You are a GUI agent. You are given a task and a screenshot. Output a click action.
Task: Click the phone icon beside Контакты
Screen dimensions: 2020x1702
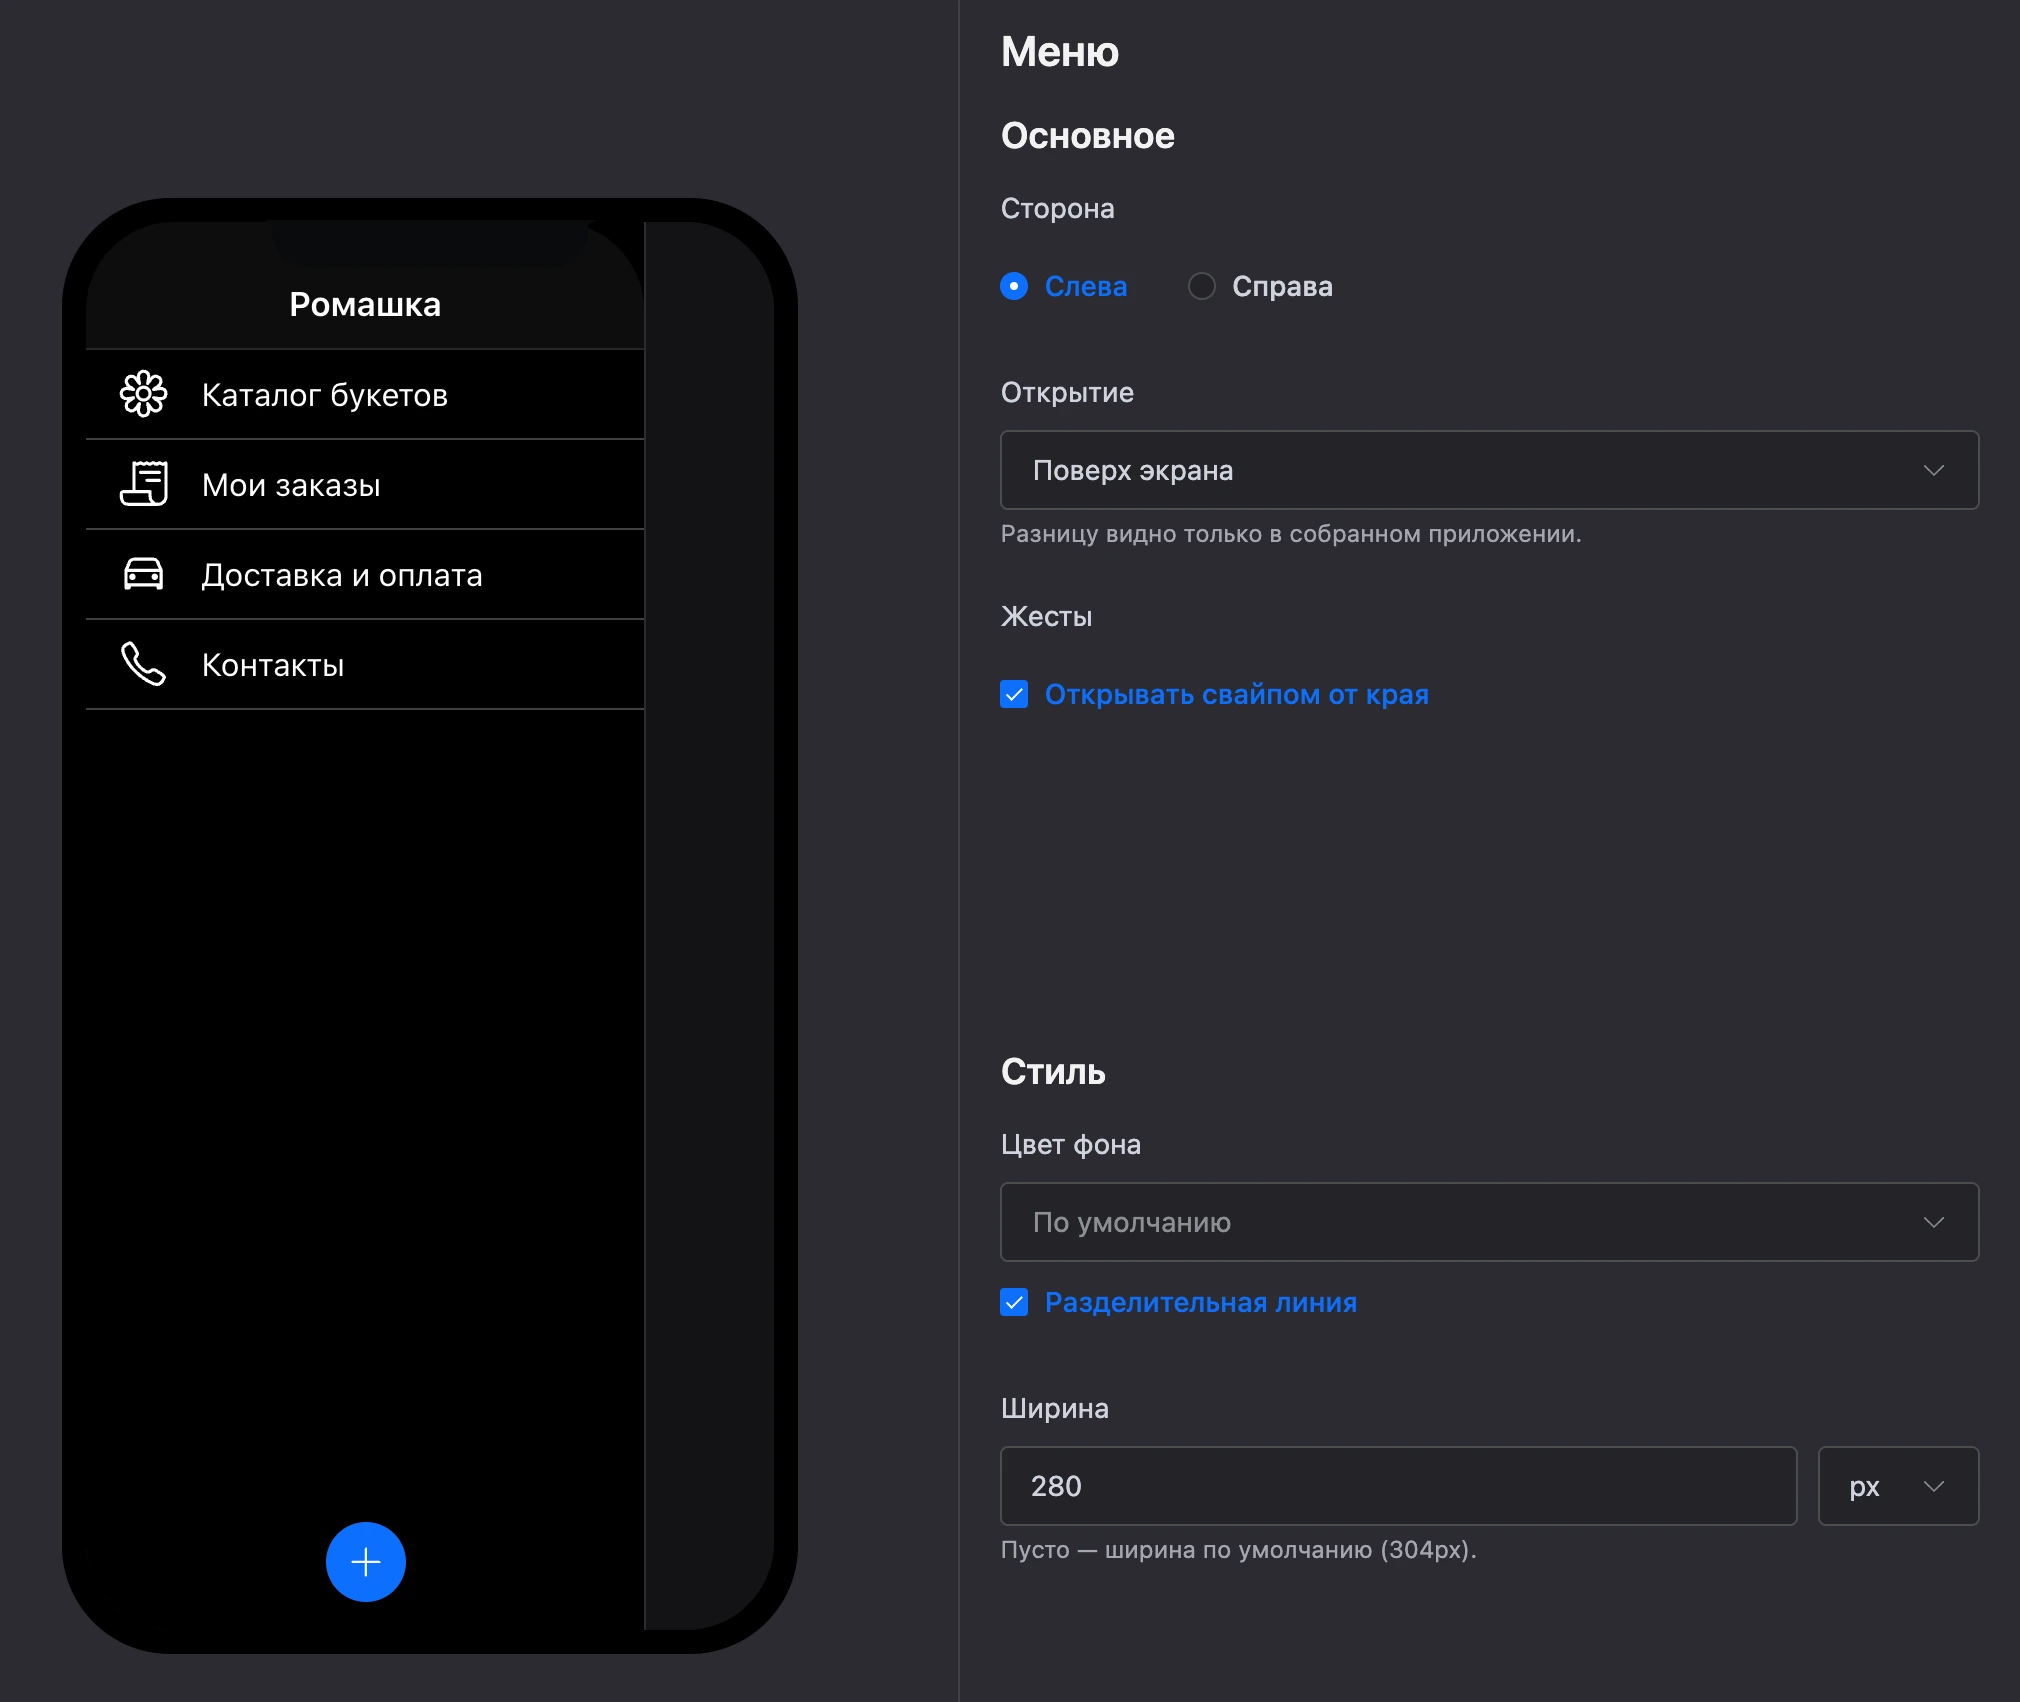[x=144, y=664]
